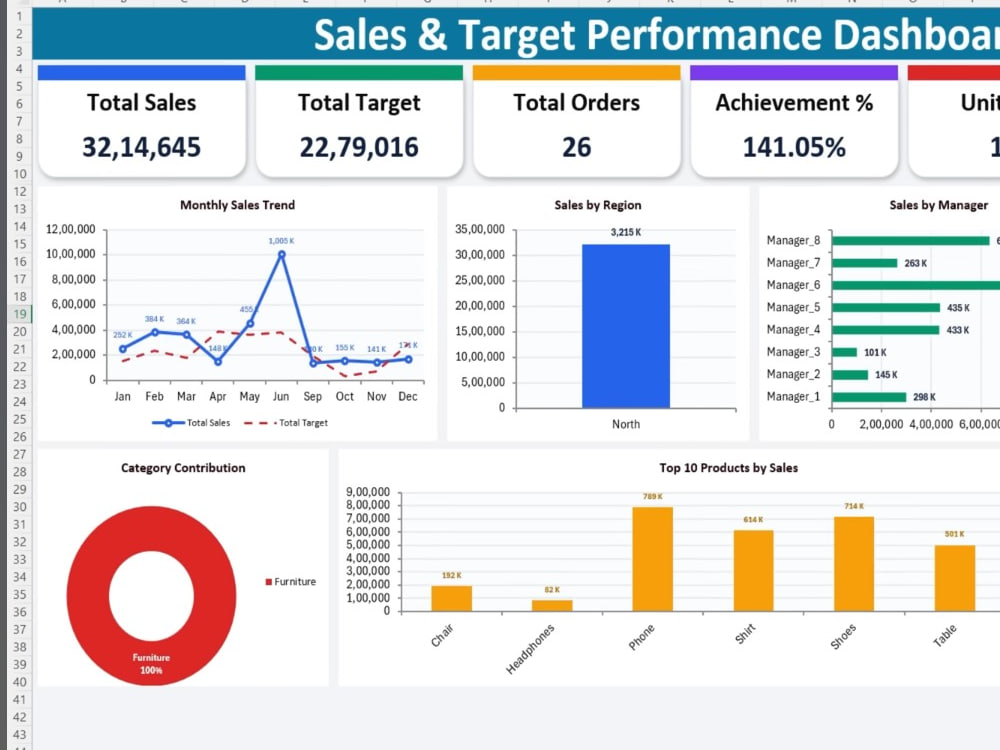Click the 32,14,645 total sales value

(142, 147)
